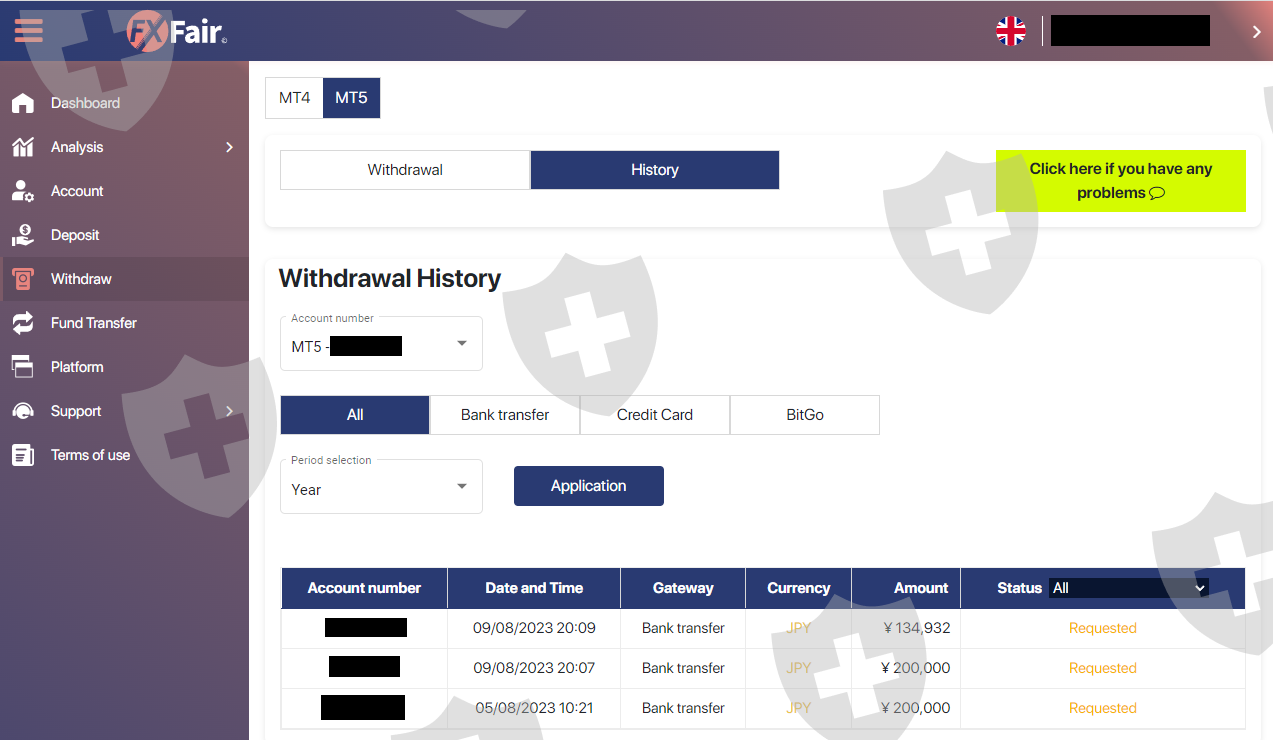Switch to the MT5 tab

(351, 98)
